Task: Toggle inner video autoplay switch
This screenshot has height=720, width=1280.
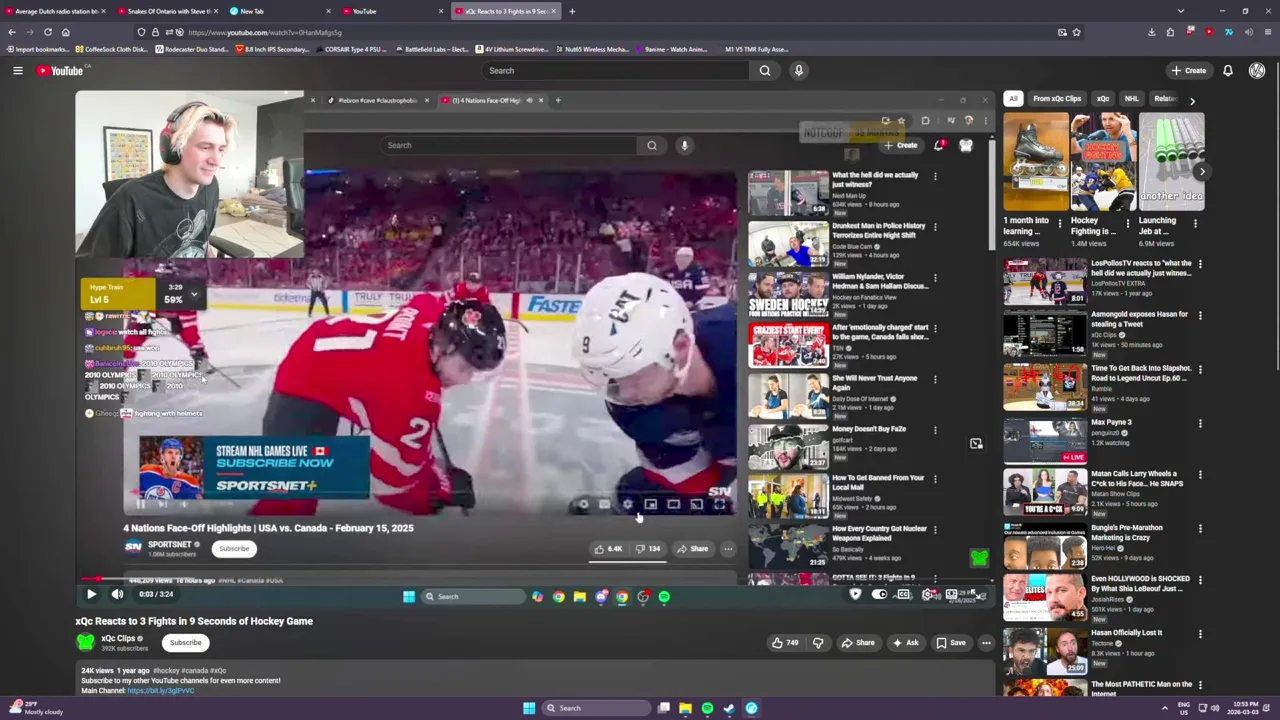Action: [583, 505]
